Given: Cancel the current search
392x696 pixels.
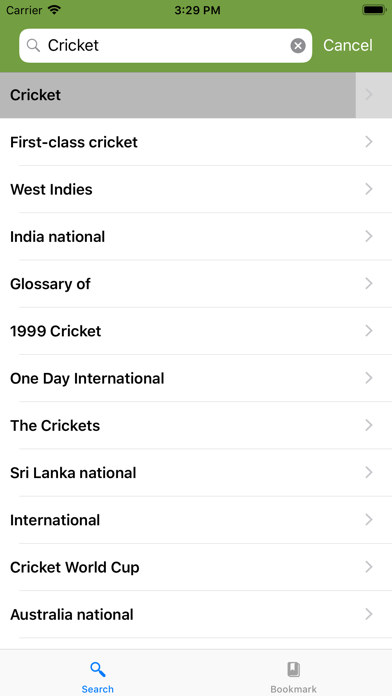Looking at the screenshot, I should 348,45.
